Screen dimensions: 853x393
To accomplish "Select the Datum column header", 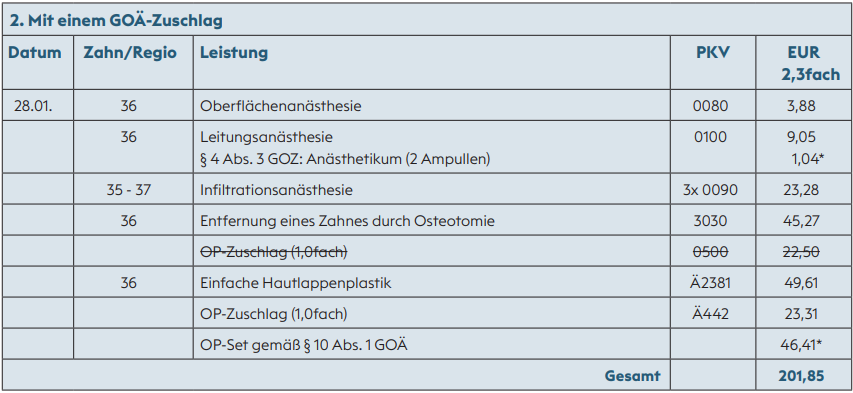I will (35, 53).
